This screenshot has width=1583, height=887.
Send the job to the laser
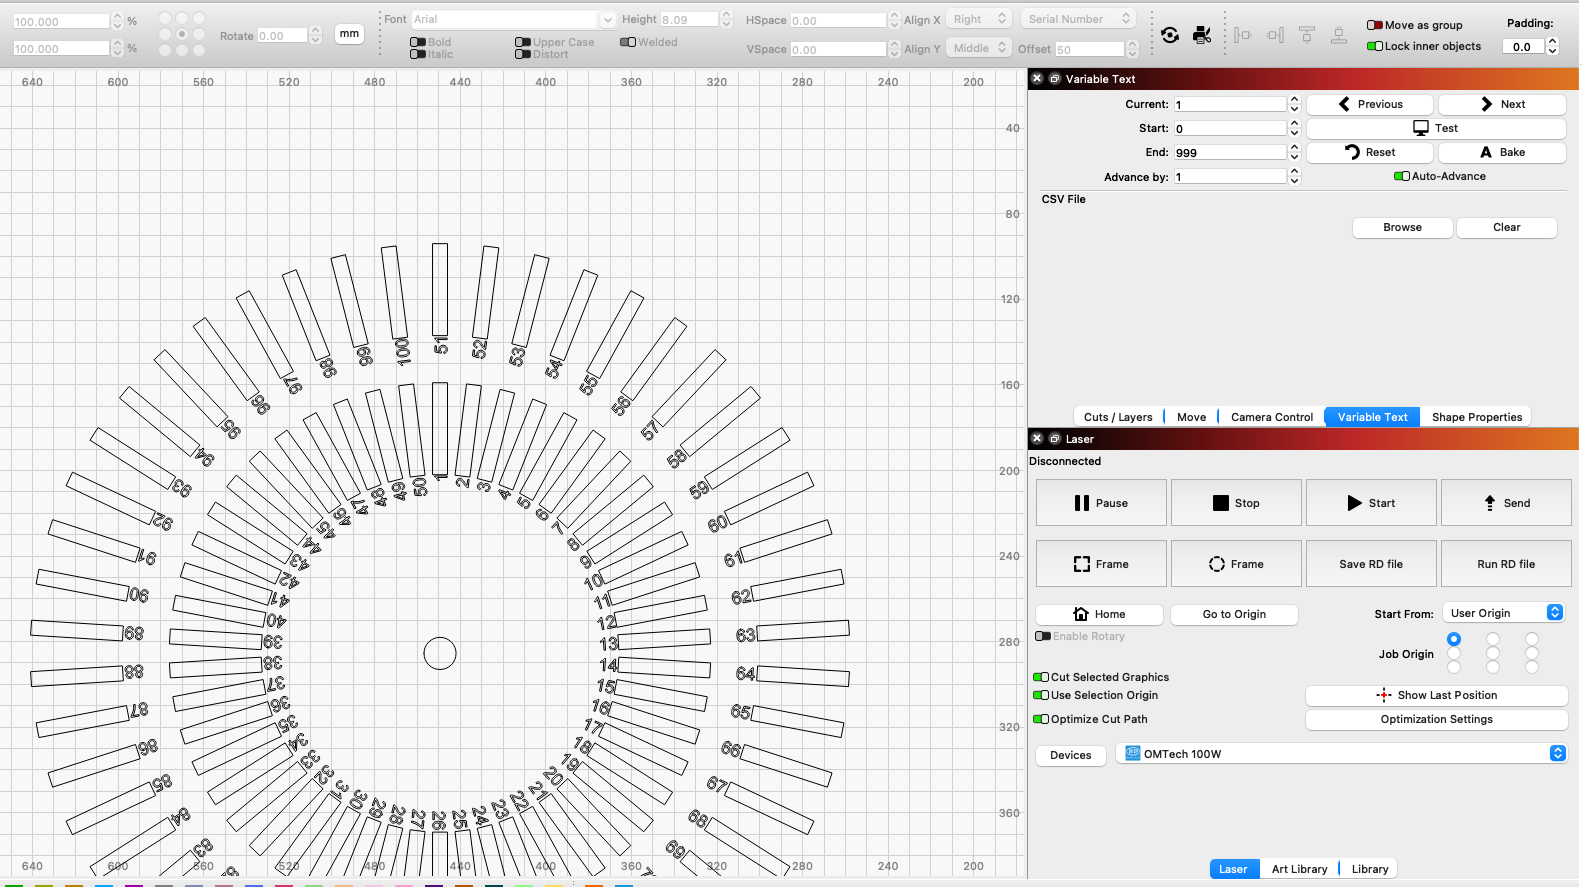1505,503
